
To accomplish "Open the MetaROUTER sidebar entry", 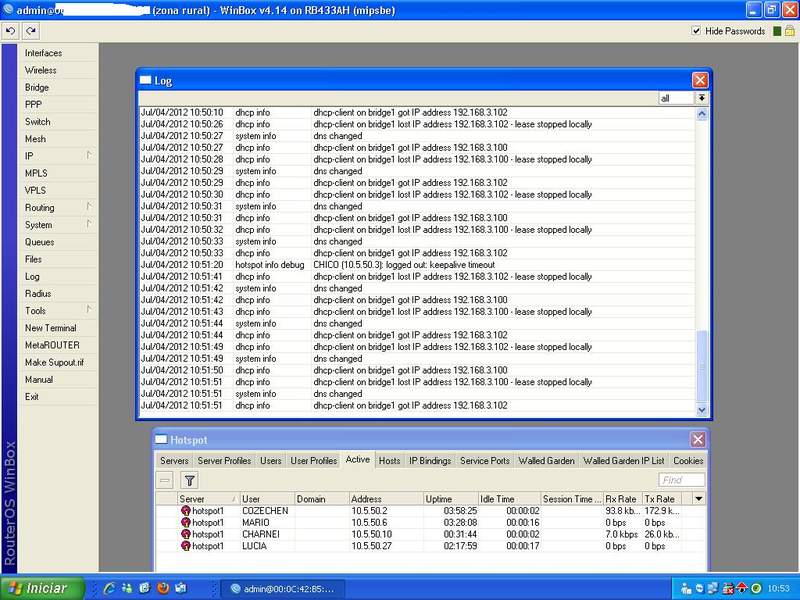I will coord(52,345).
